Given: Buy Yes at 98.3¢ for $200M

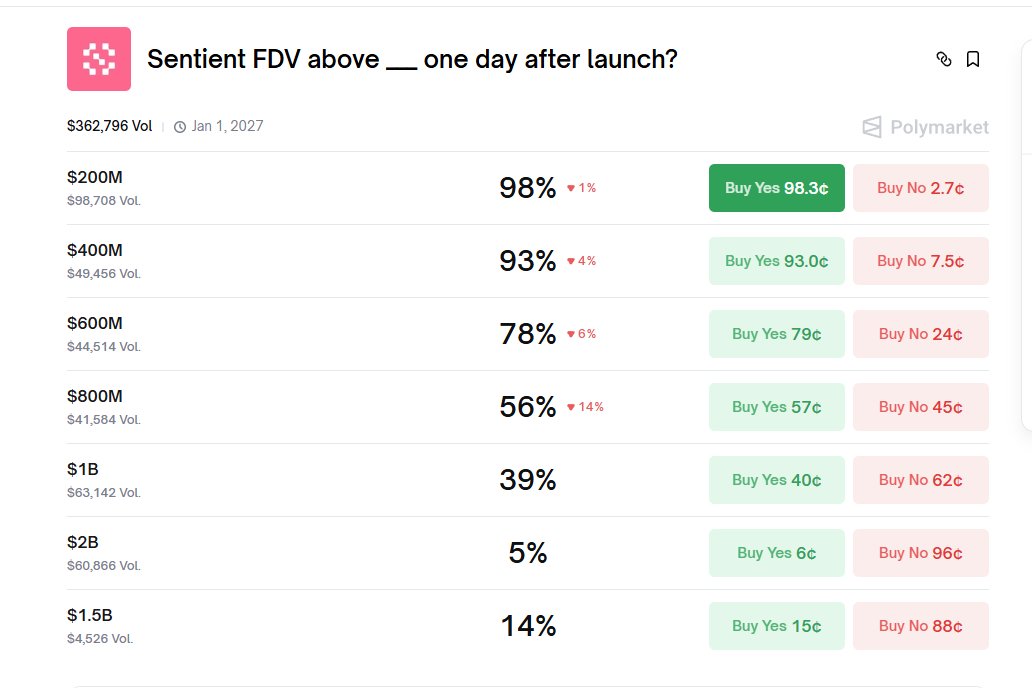Looking at the screenshot, I should (x=776, y=188).
